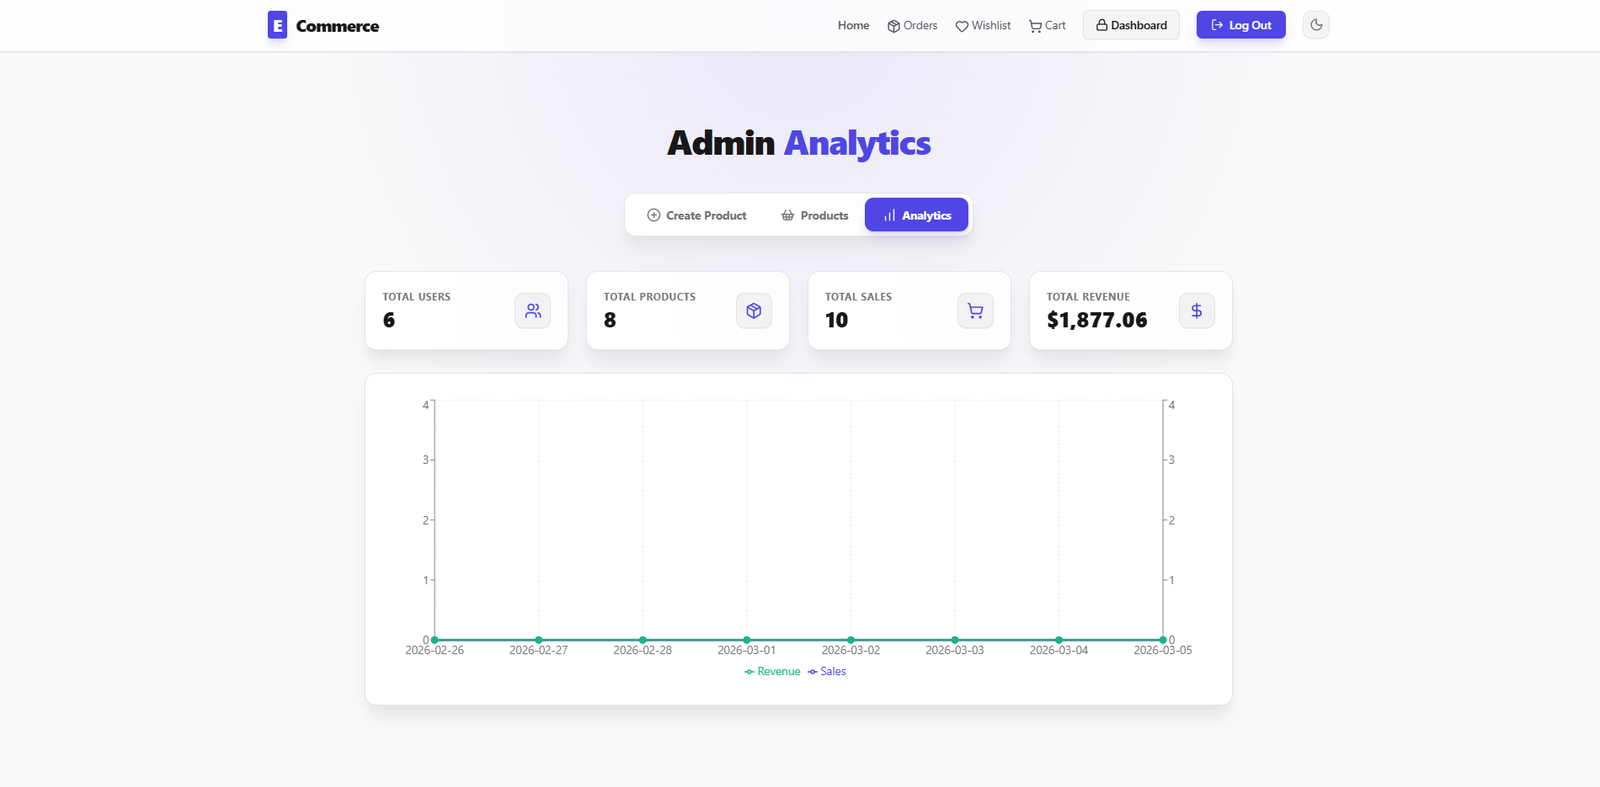The image size is (1600, 787).
Task: Toggle the Revenue series in chart legend
Action: (x=772, y=672)
